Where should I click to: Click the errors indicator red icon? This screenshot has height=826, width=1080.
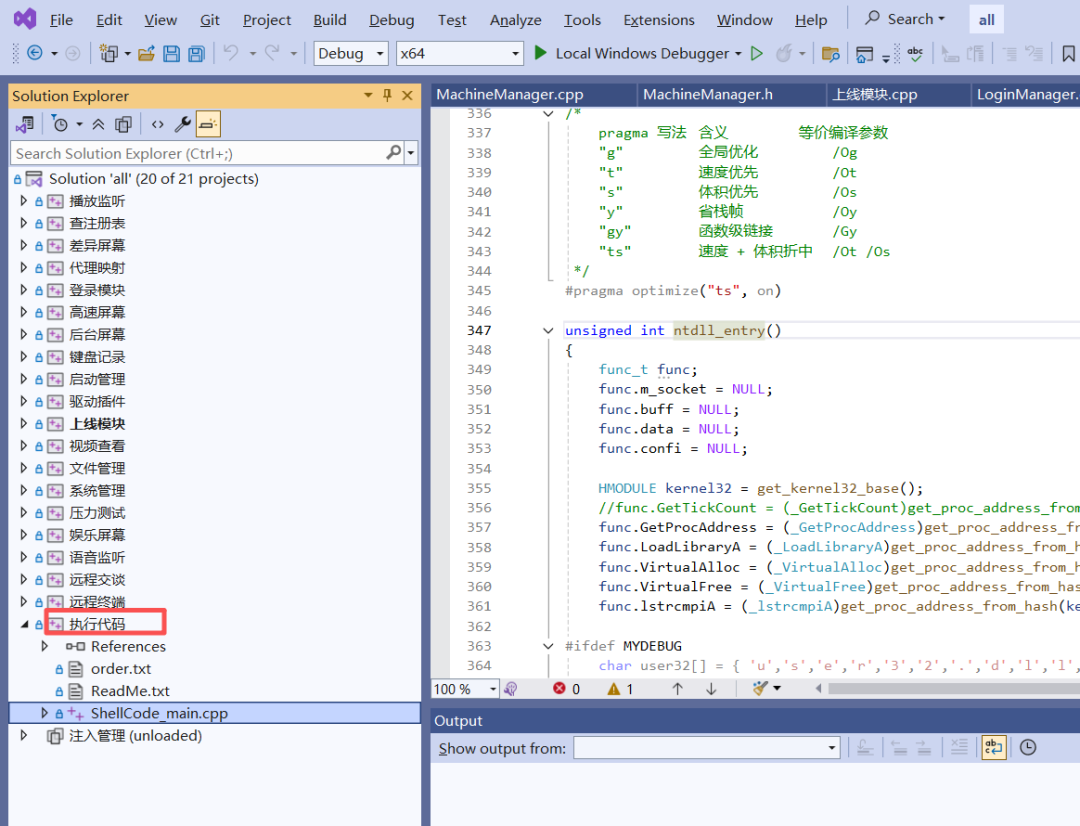[559, 689]
